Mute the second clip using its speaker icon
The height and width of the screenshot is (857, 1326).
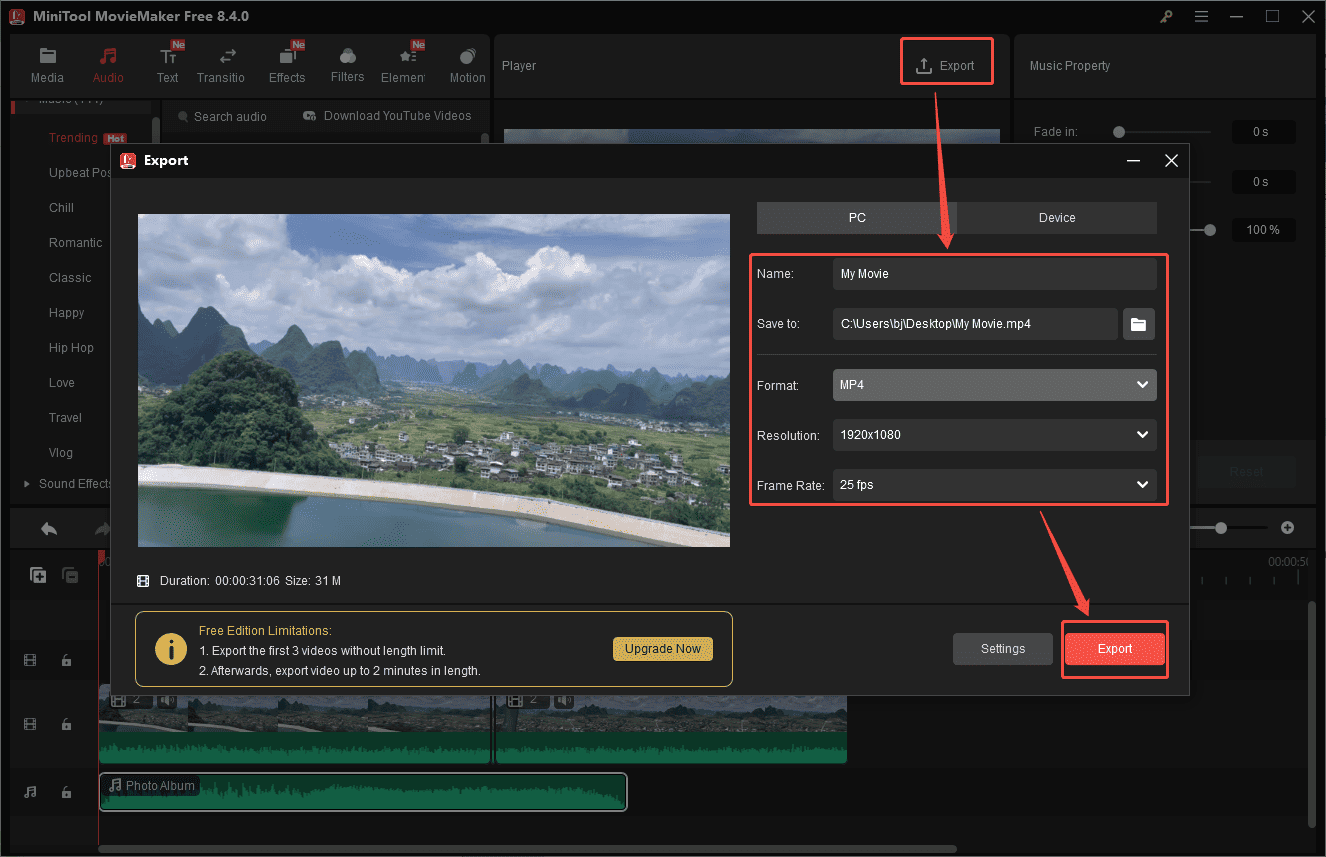(x=563, y=701)
